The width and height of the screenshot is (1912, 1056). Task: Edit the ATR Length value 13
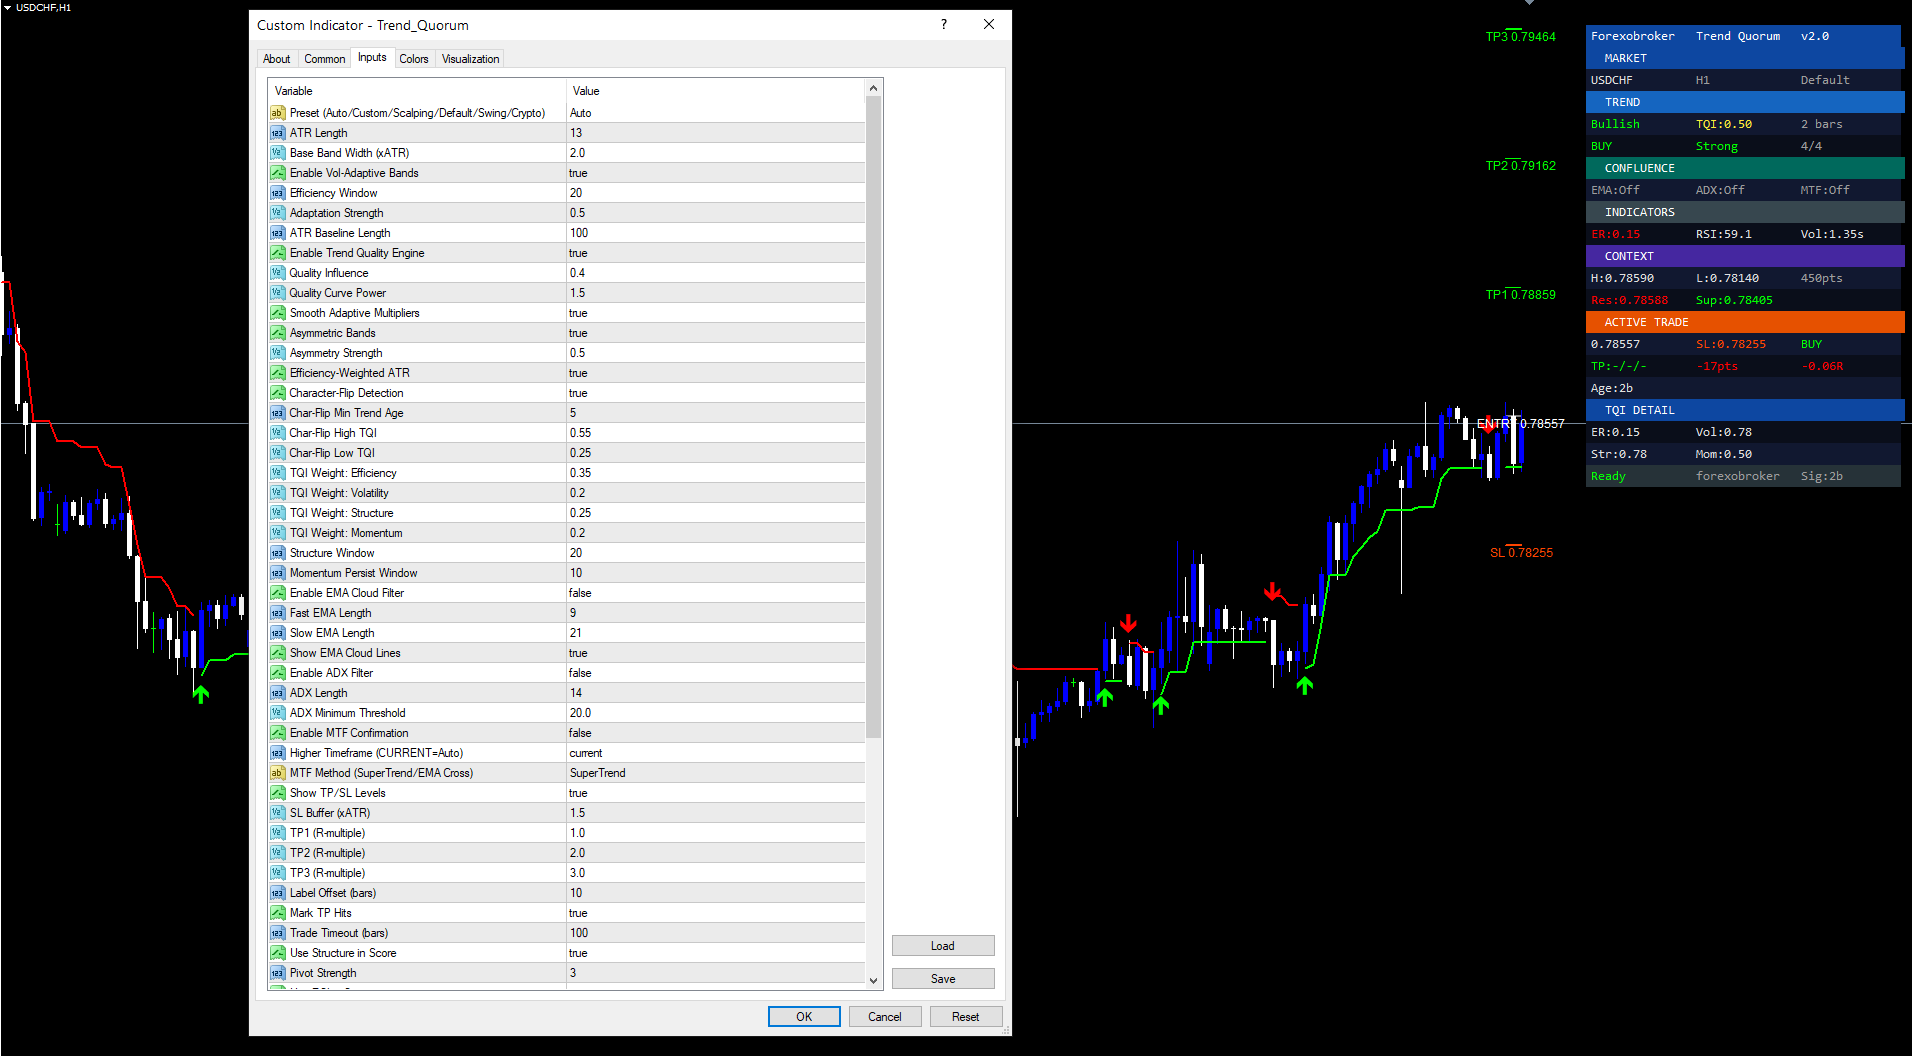pos(715,133)
